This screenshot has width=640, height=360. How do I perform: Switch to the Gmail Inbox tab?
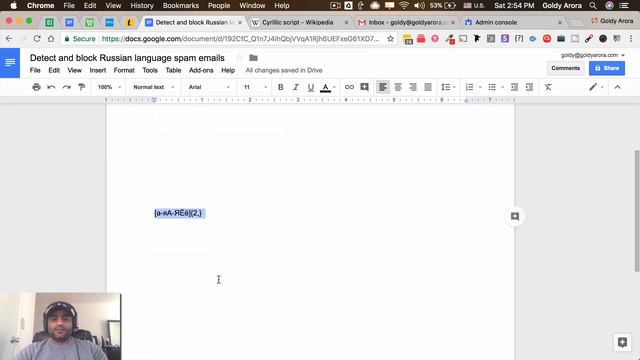click(x=407, y=22)
